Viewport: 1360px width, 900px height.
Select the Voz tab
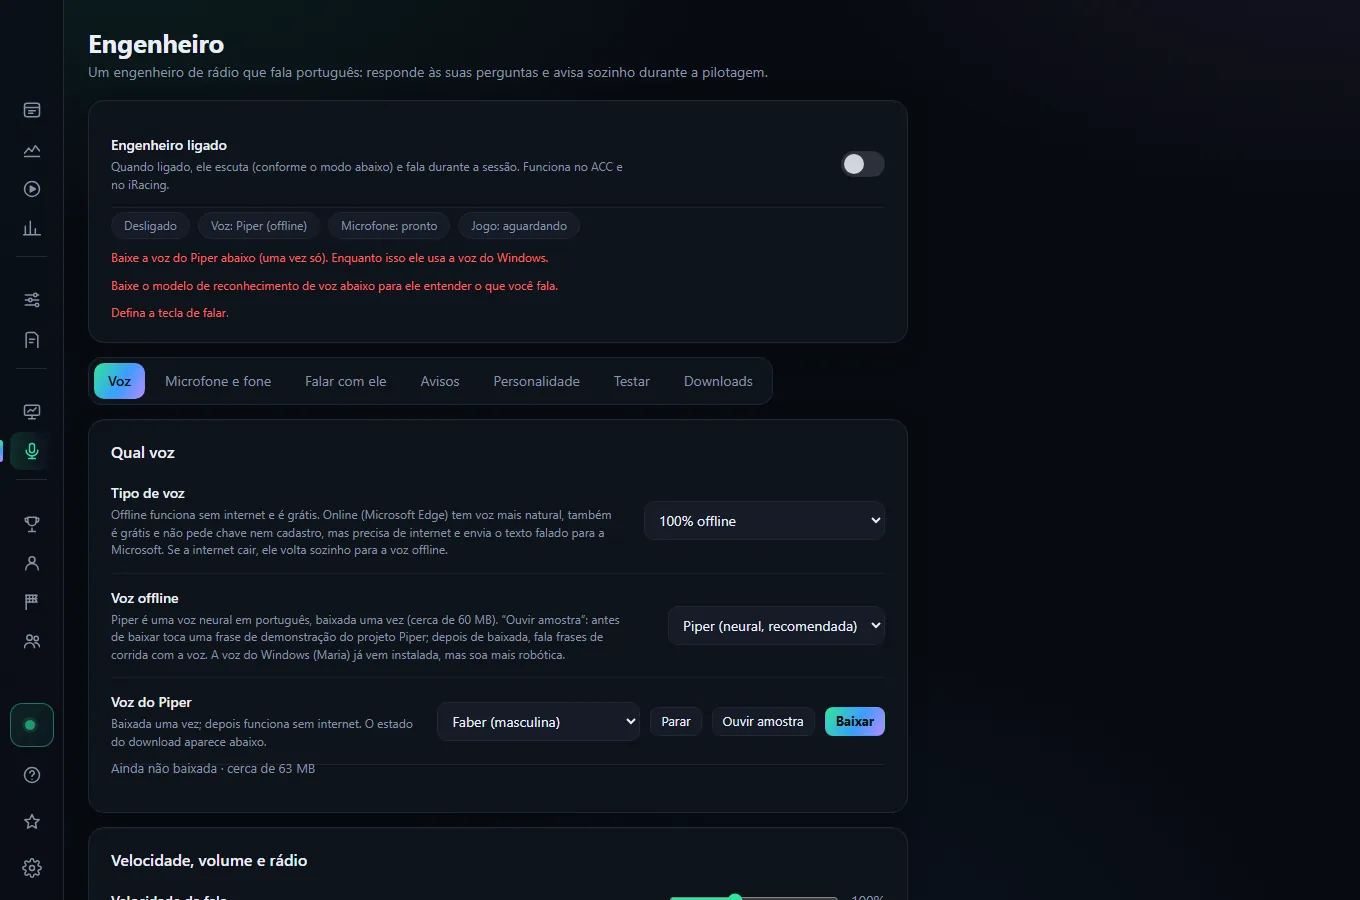pos(120,381)
